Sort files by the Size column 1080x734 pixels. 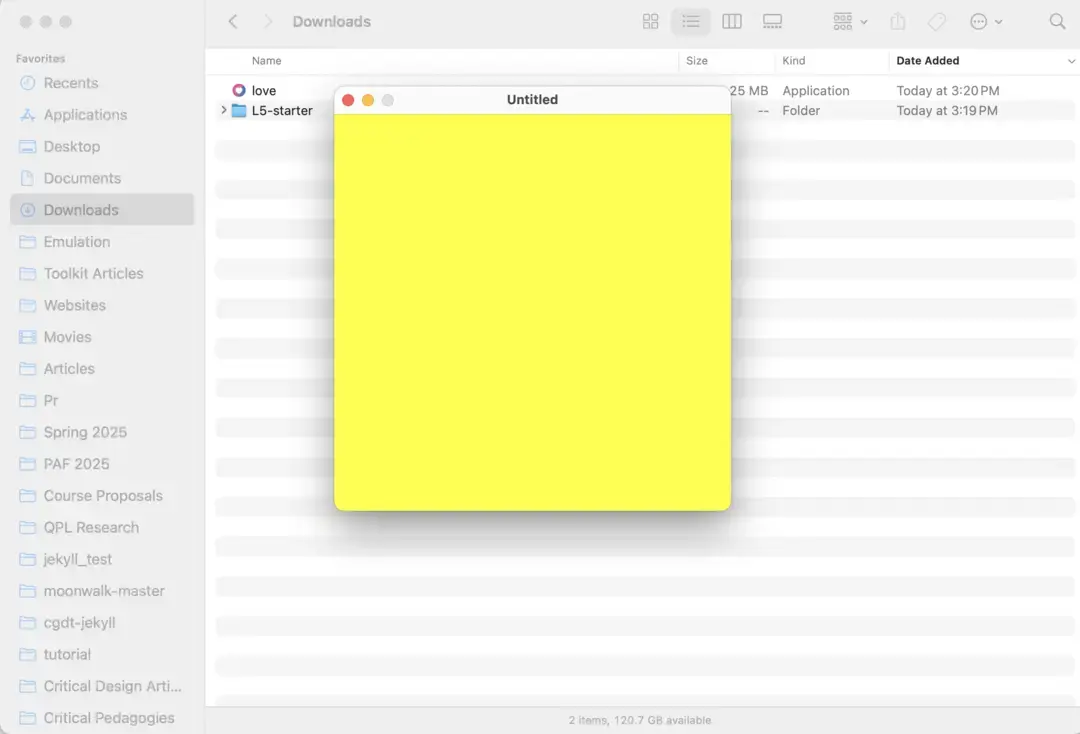pos(697,61)
